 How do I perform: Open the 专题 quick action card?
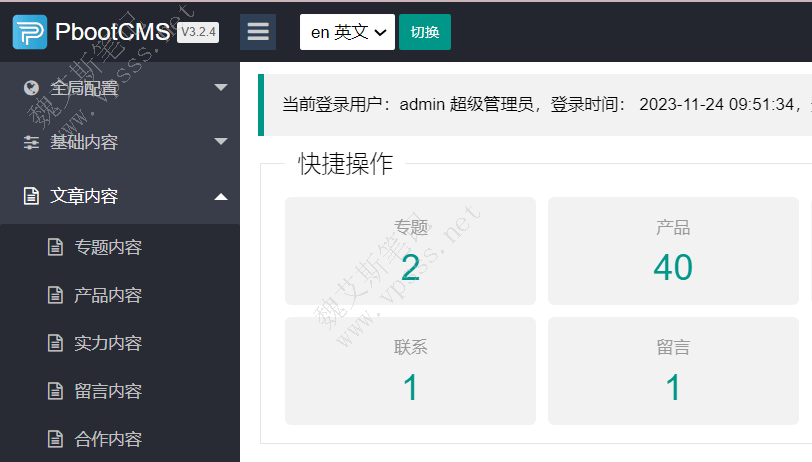(x=410, y=251)
